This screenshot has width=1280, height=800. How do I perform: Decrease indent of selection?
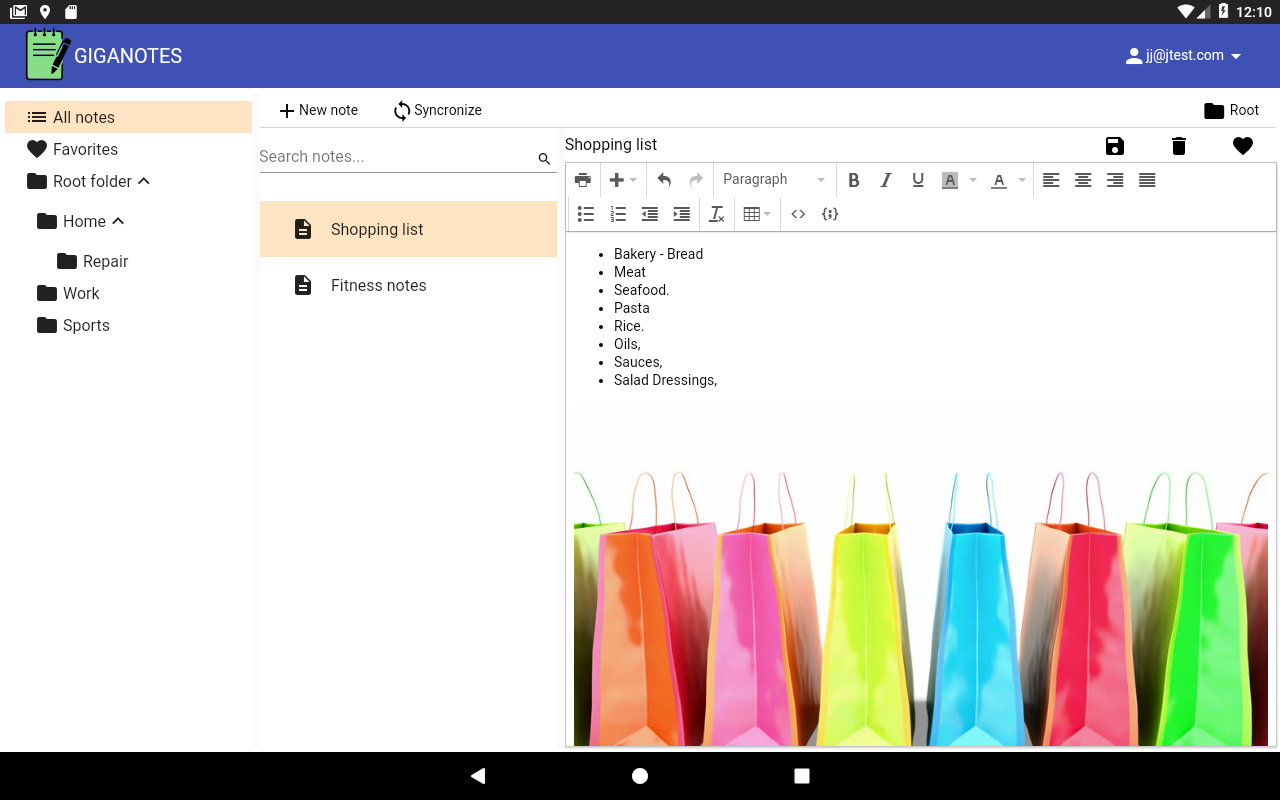650,214
